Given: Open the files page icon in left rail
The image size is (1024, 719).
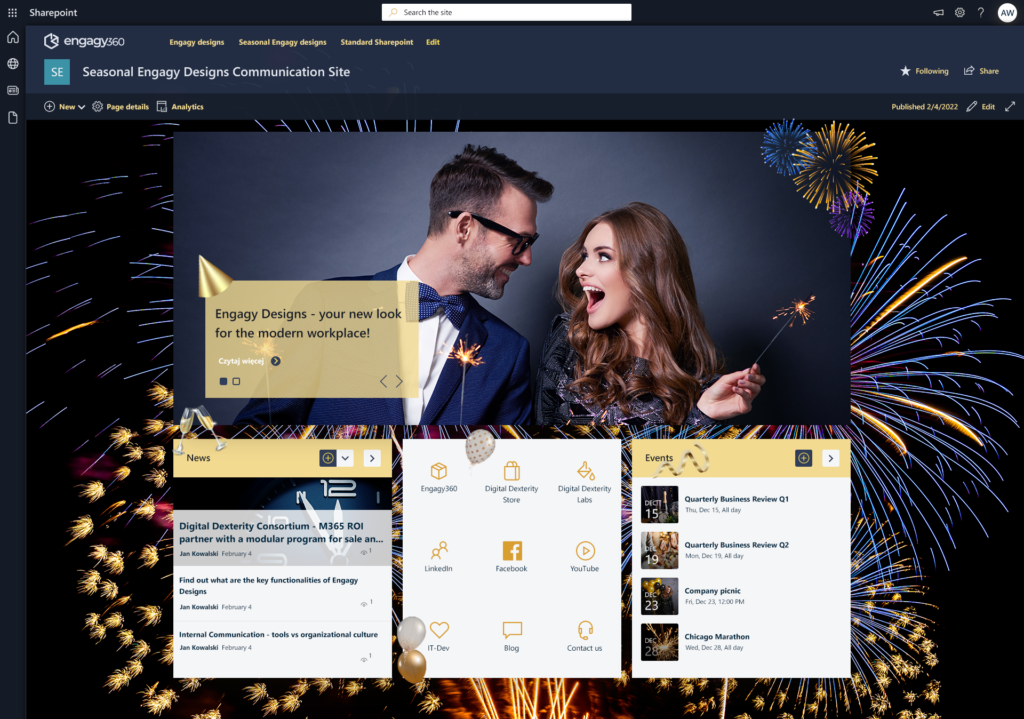Looking at the screenshot, I should click(13, 118).
